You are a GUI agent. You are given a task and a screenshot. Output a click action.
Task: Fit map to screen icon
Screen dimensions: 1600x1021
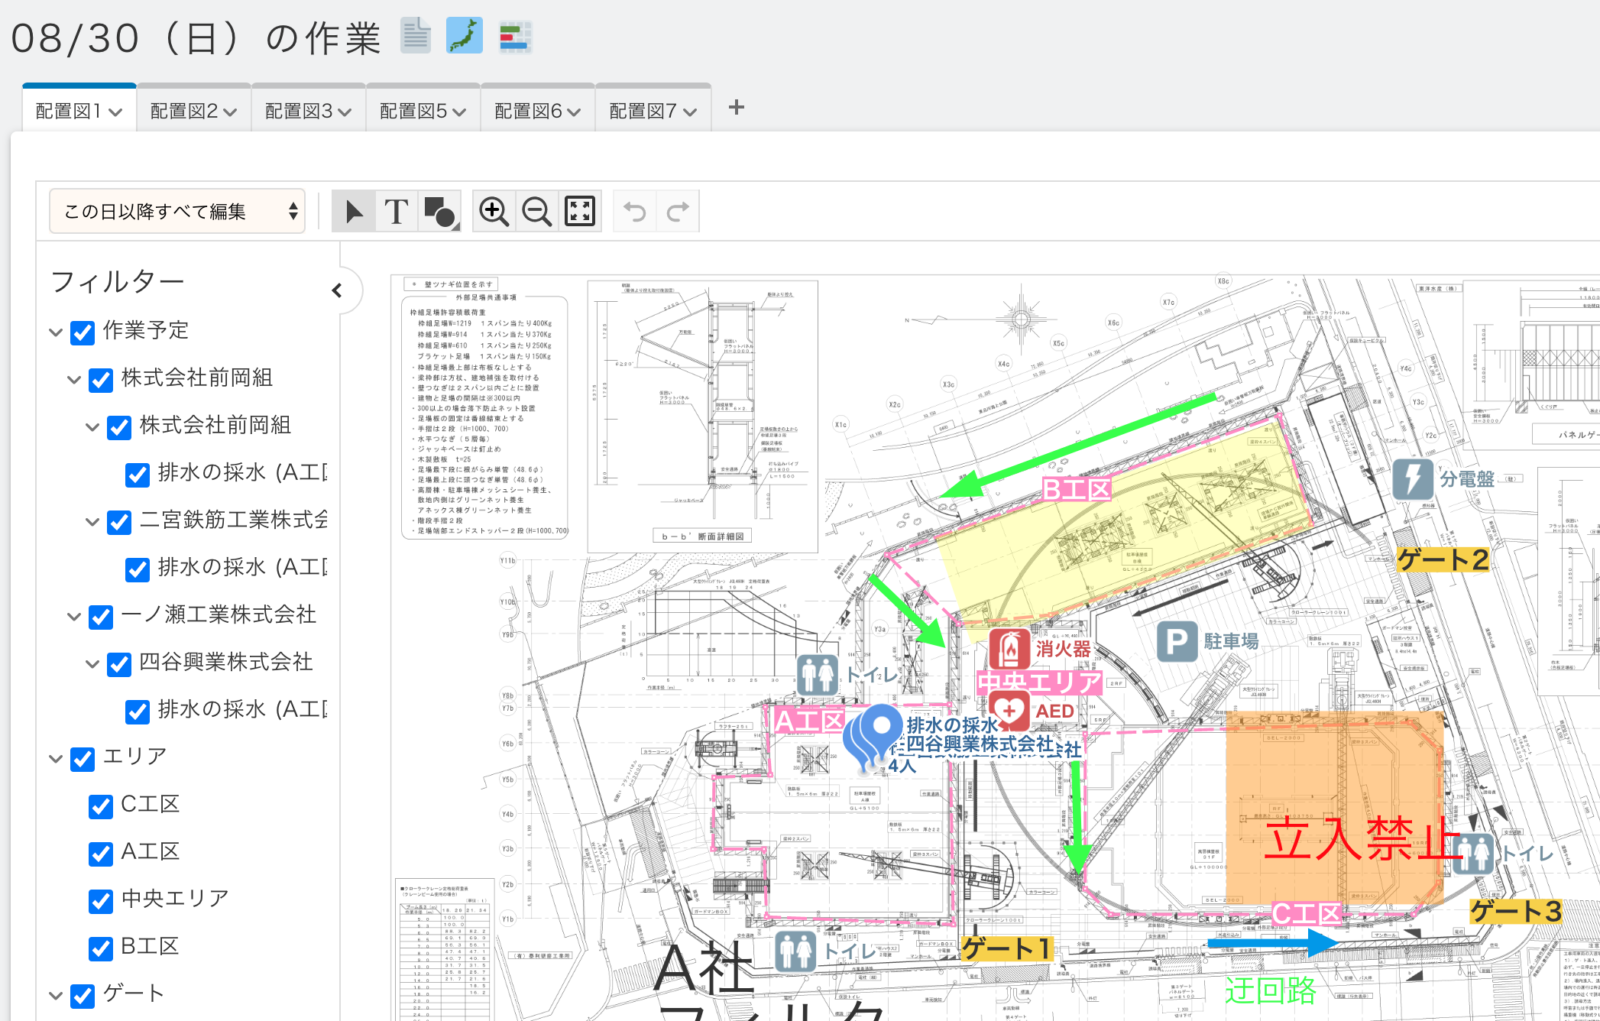click(580, 212)
